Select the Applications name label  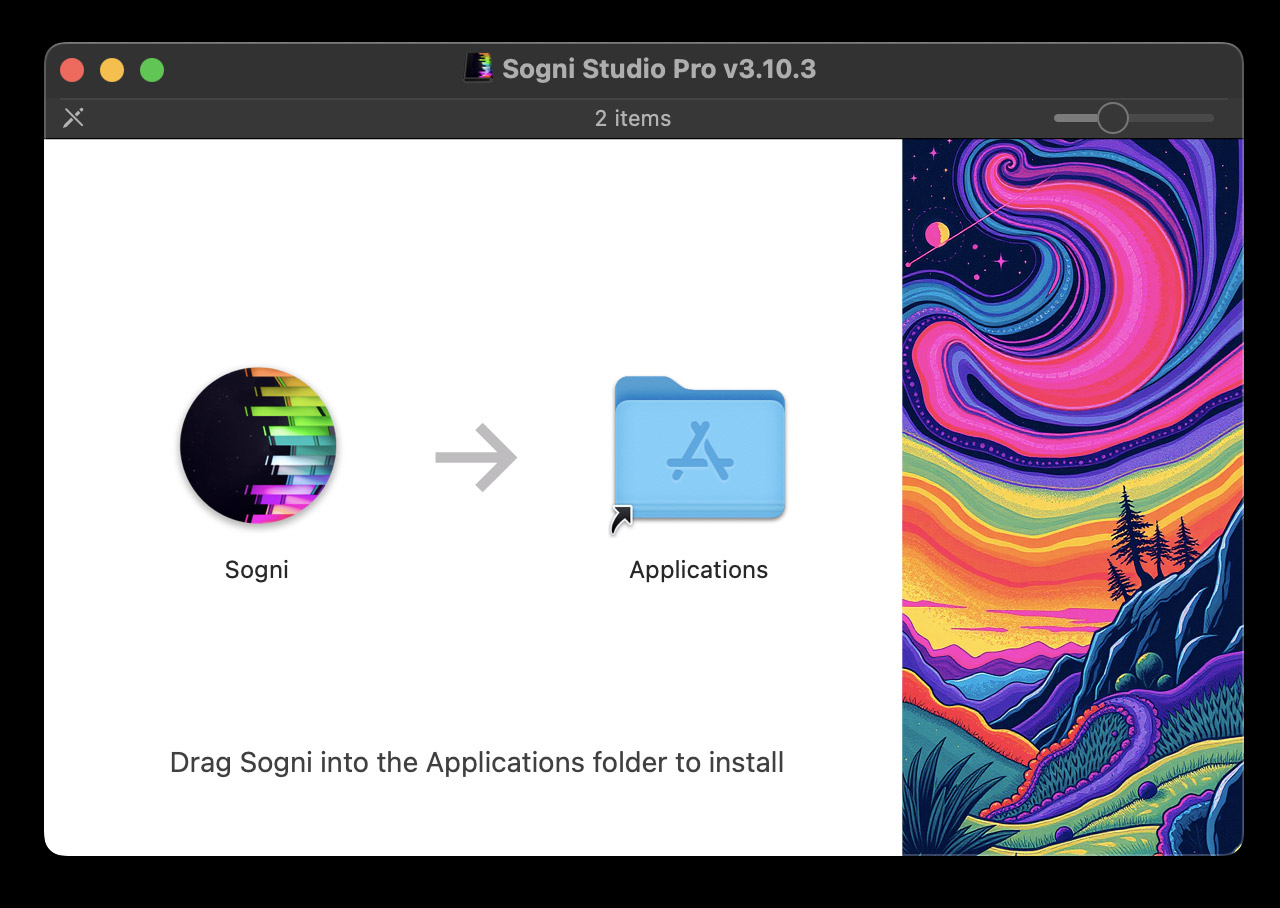click(698, 570)
